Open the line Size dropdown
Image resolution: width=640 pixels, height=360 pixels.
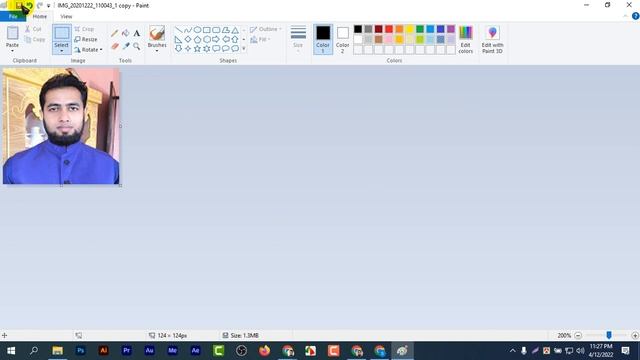(x=298, y=39)
